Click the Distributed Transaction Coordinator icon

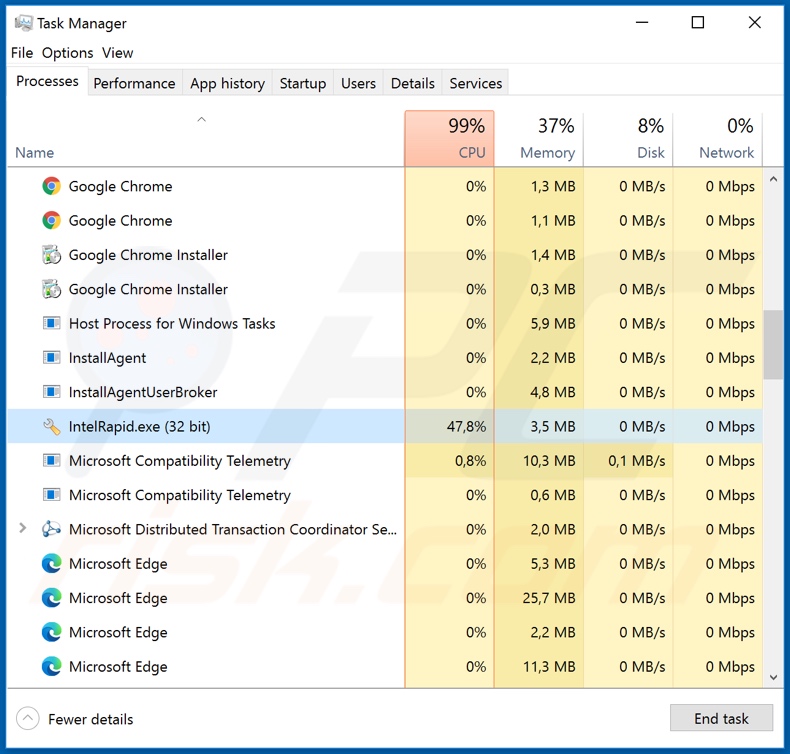click(x=51, y=529)
